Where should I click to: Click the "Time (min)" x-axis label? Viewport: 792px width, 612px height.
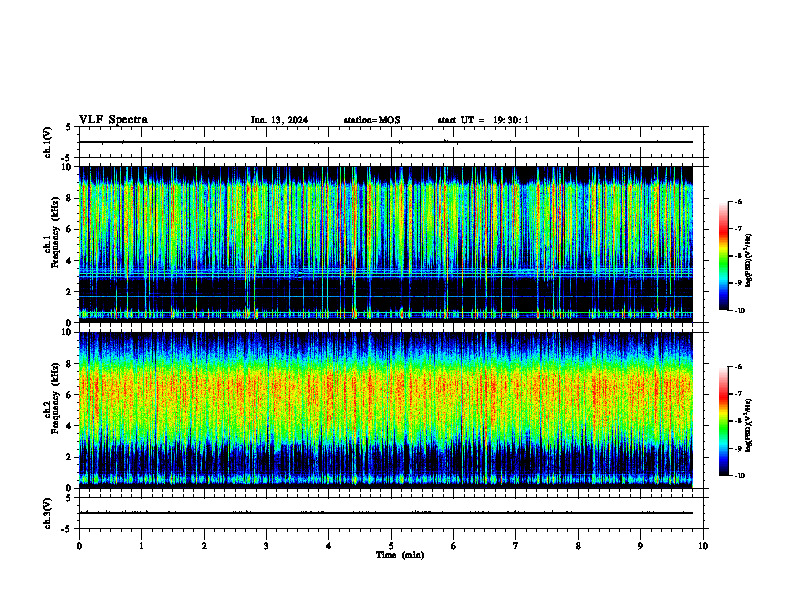400,555
